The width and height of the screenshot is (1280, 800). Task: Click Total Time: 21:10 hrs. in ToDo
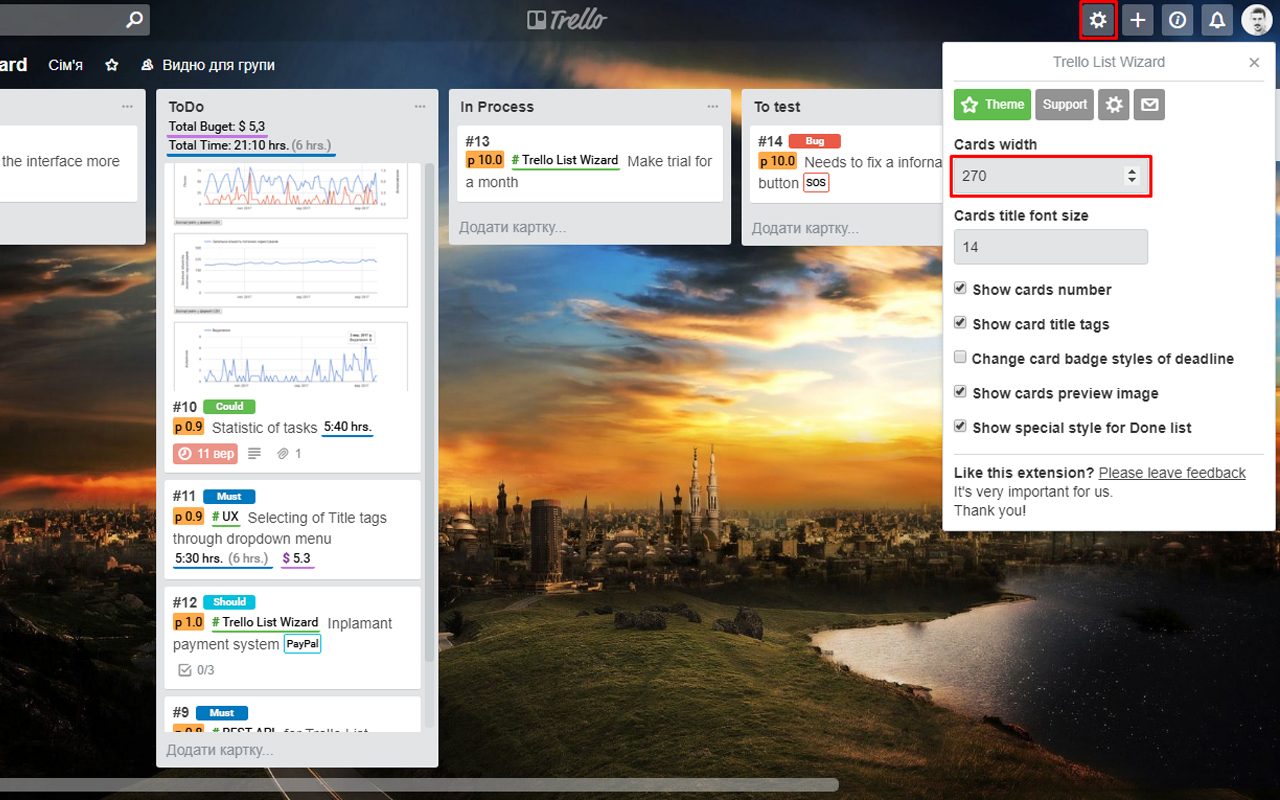click(250, 146)
